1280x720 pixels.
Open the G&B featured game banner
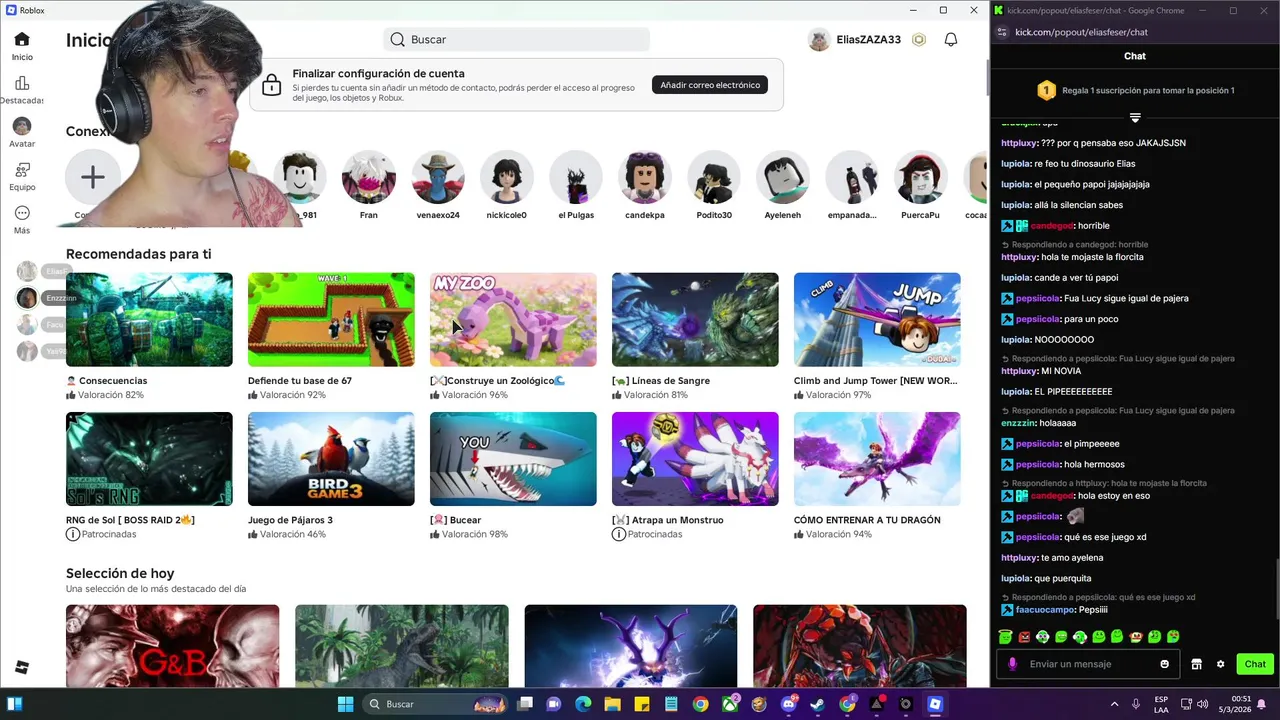coord(173,646)
